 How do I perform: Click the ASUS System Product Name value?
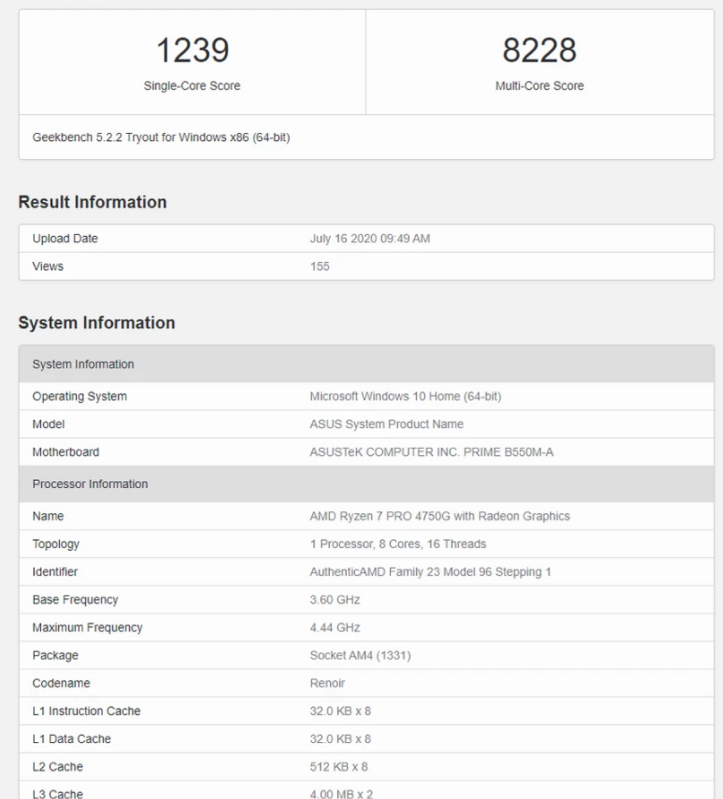pos(387,424)
